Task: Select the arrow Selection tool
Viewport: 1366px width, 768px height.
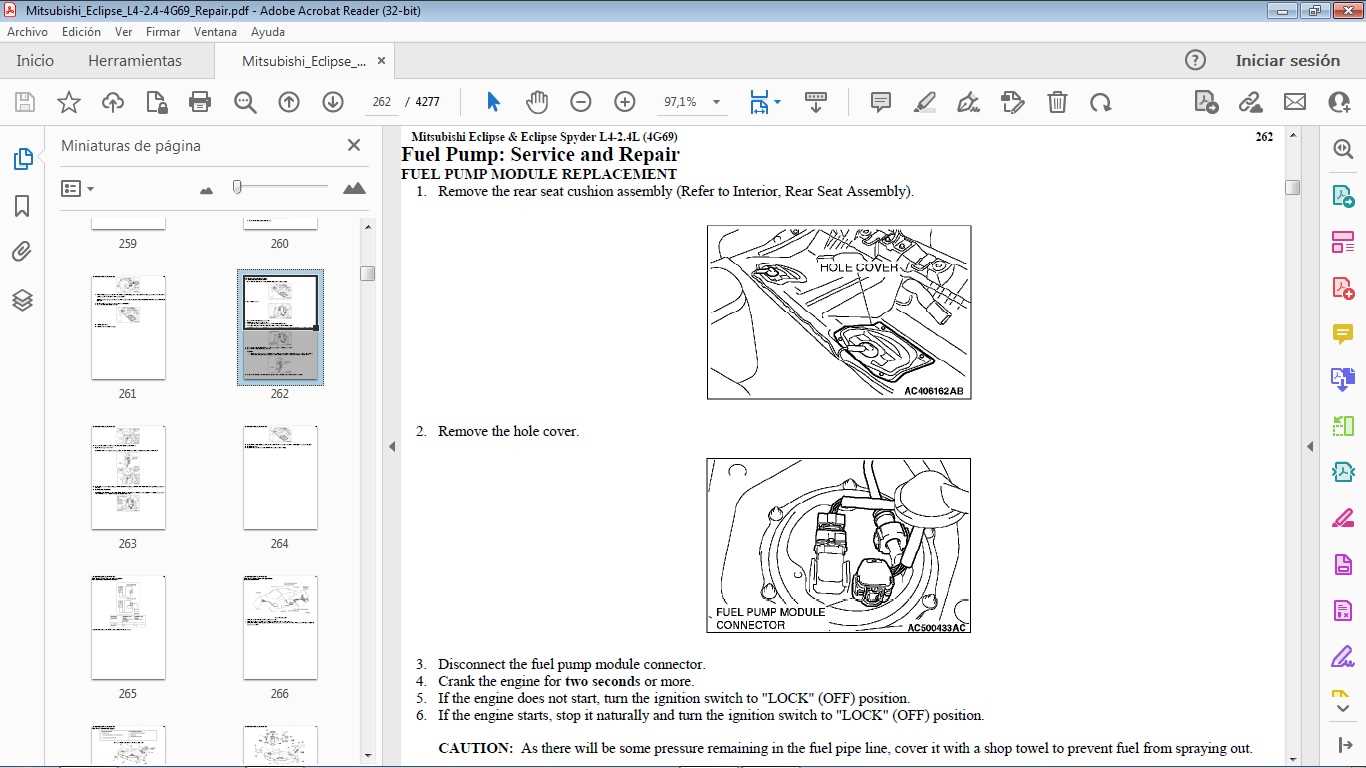Action: pos(493,102)
